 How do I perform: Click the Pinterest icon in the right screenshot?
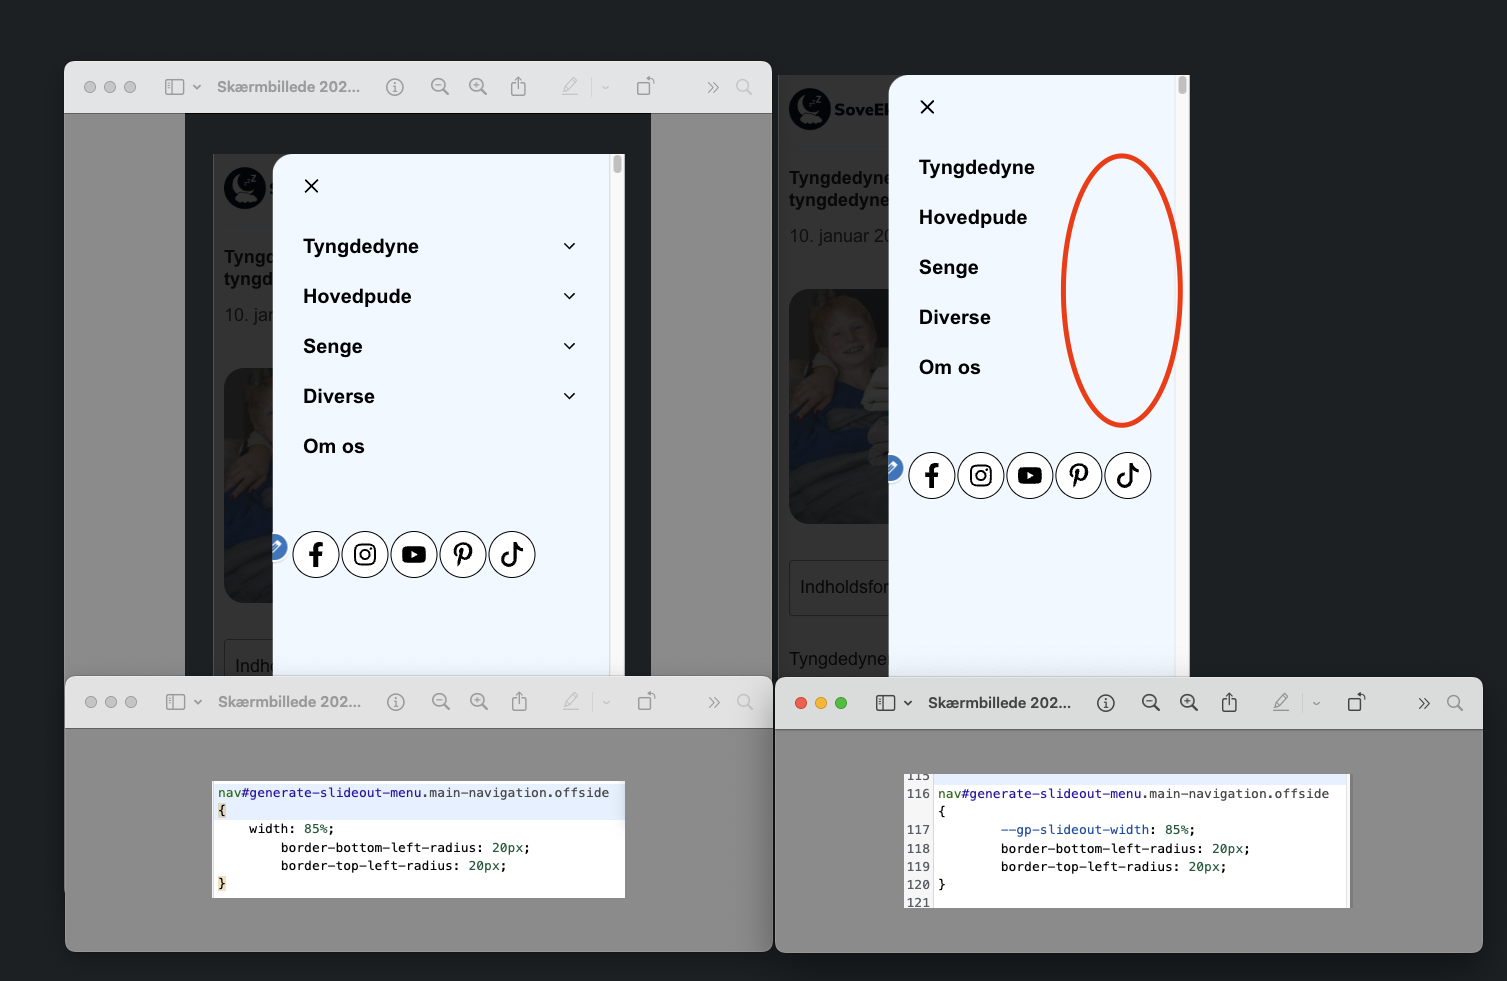click(1079, 475)
